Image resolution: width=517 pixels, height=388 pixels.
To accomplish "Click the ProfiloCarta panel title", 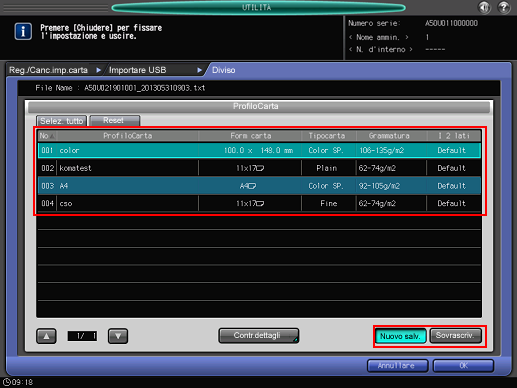I will (256, 106).
